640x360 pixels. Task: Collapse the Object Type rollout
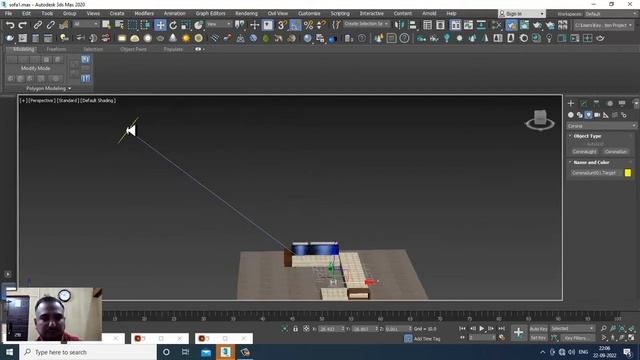point(587,136)
